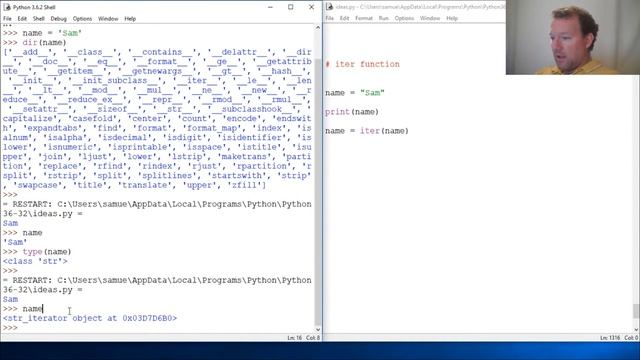Click the ideas.py editor title bar icon
This screenshot has height=360, width=640.
tap(329, 7)
